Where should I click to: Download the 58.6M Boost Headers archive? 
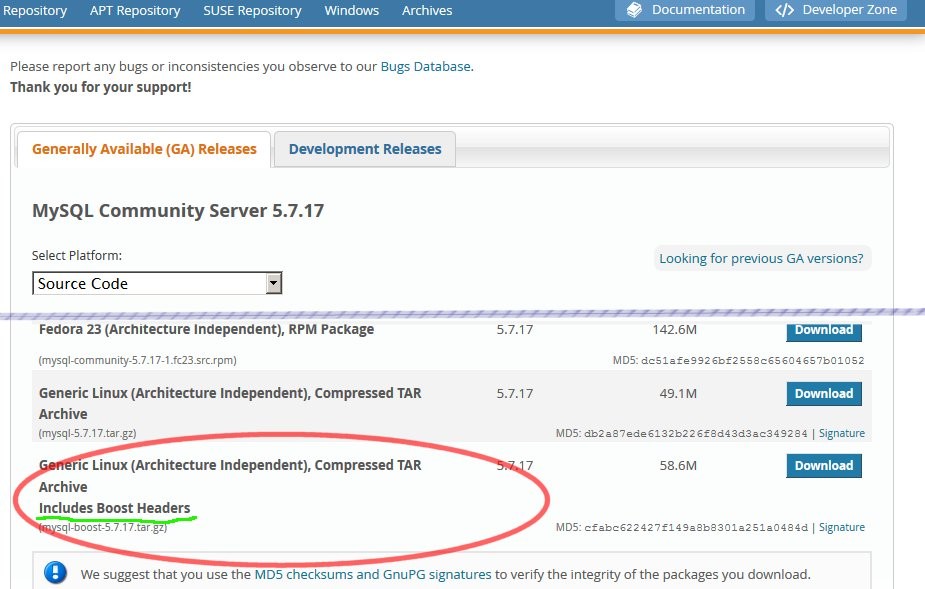pos(824,466)
